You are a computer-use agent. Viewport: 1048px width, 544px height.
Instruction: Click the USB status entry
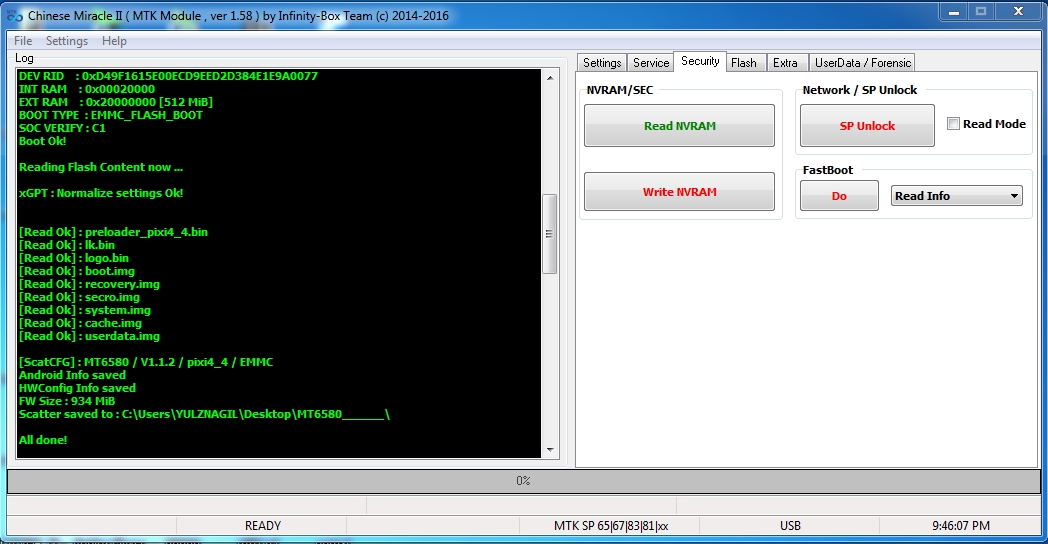click(790, 526)
